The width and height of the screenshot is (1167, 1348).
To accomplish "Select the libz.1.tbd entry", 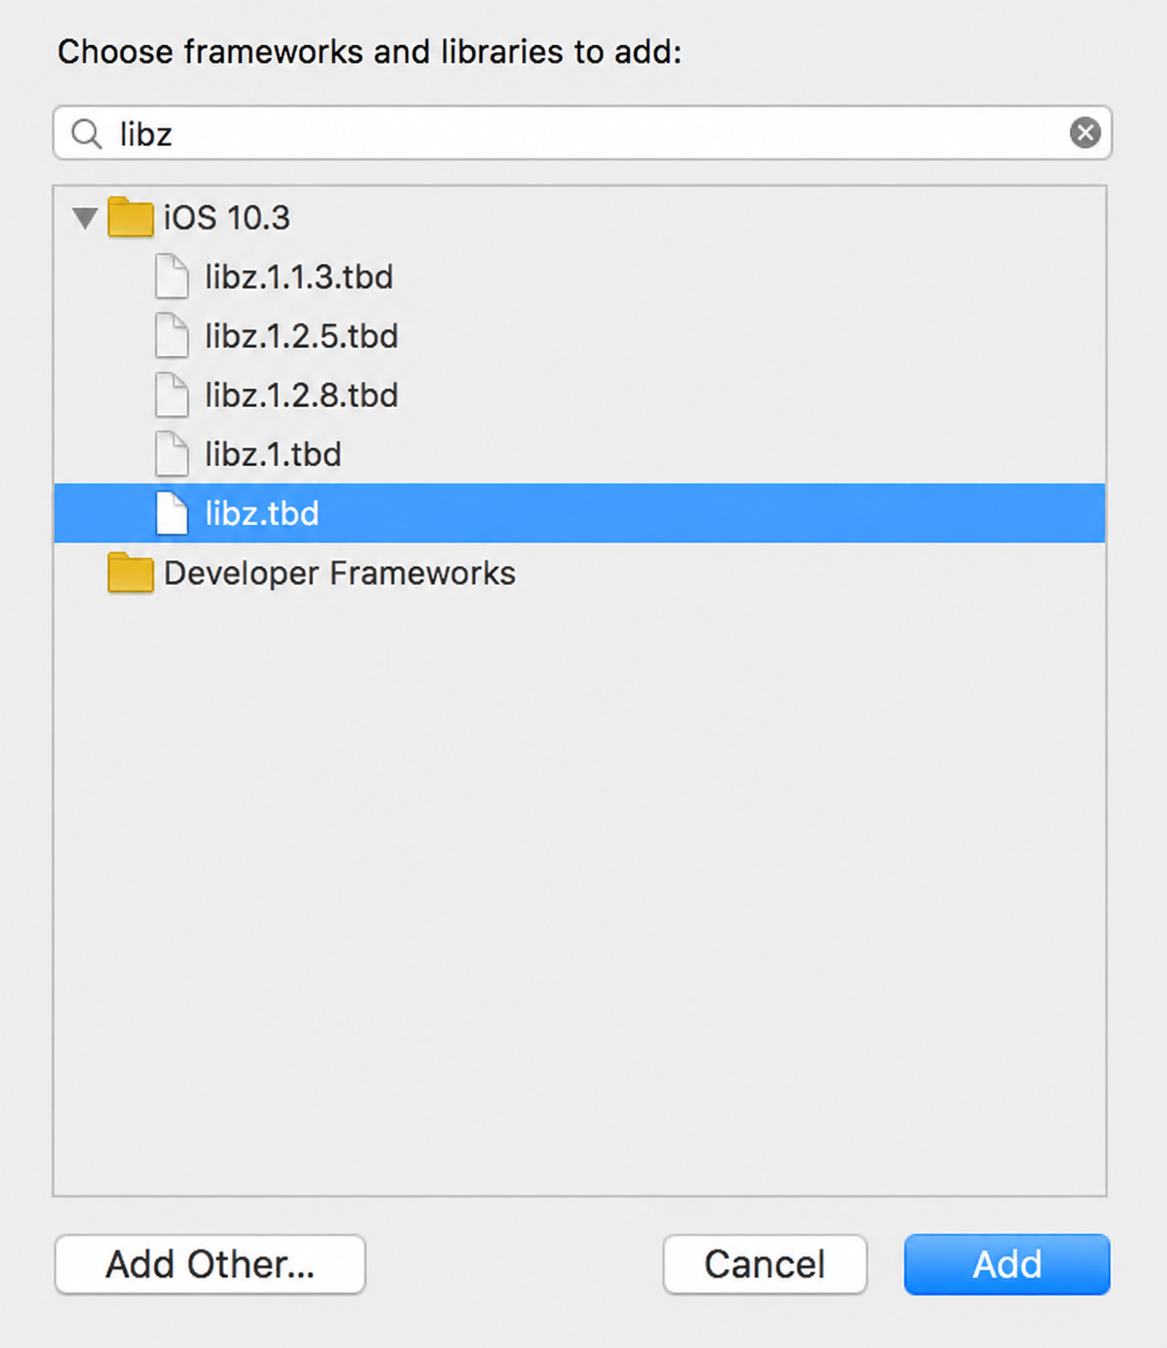I will (273, 454).
